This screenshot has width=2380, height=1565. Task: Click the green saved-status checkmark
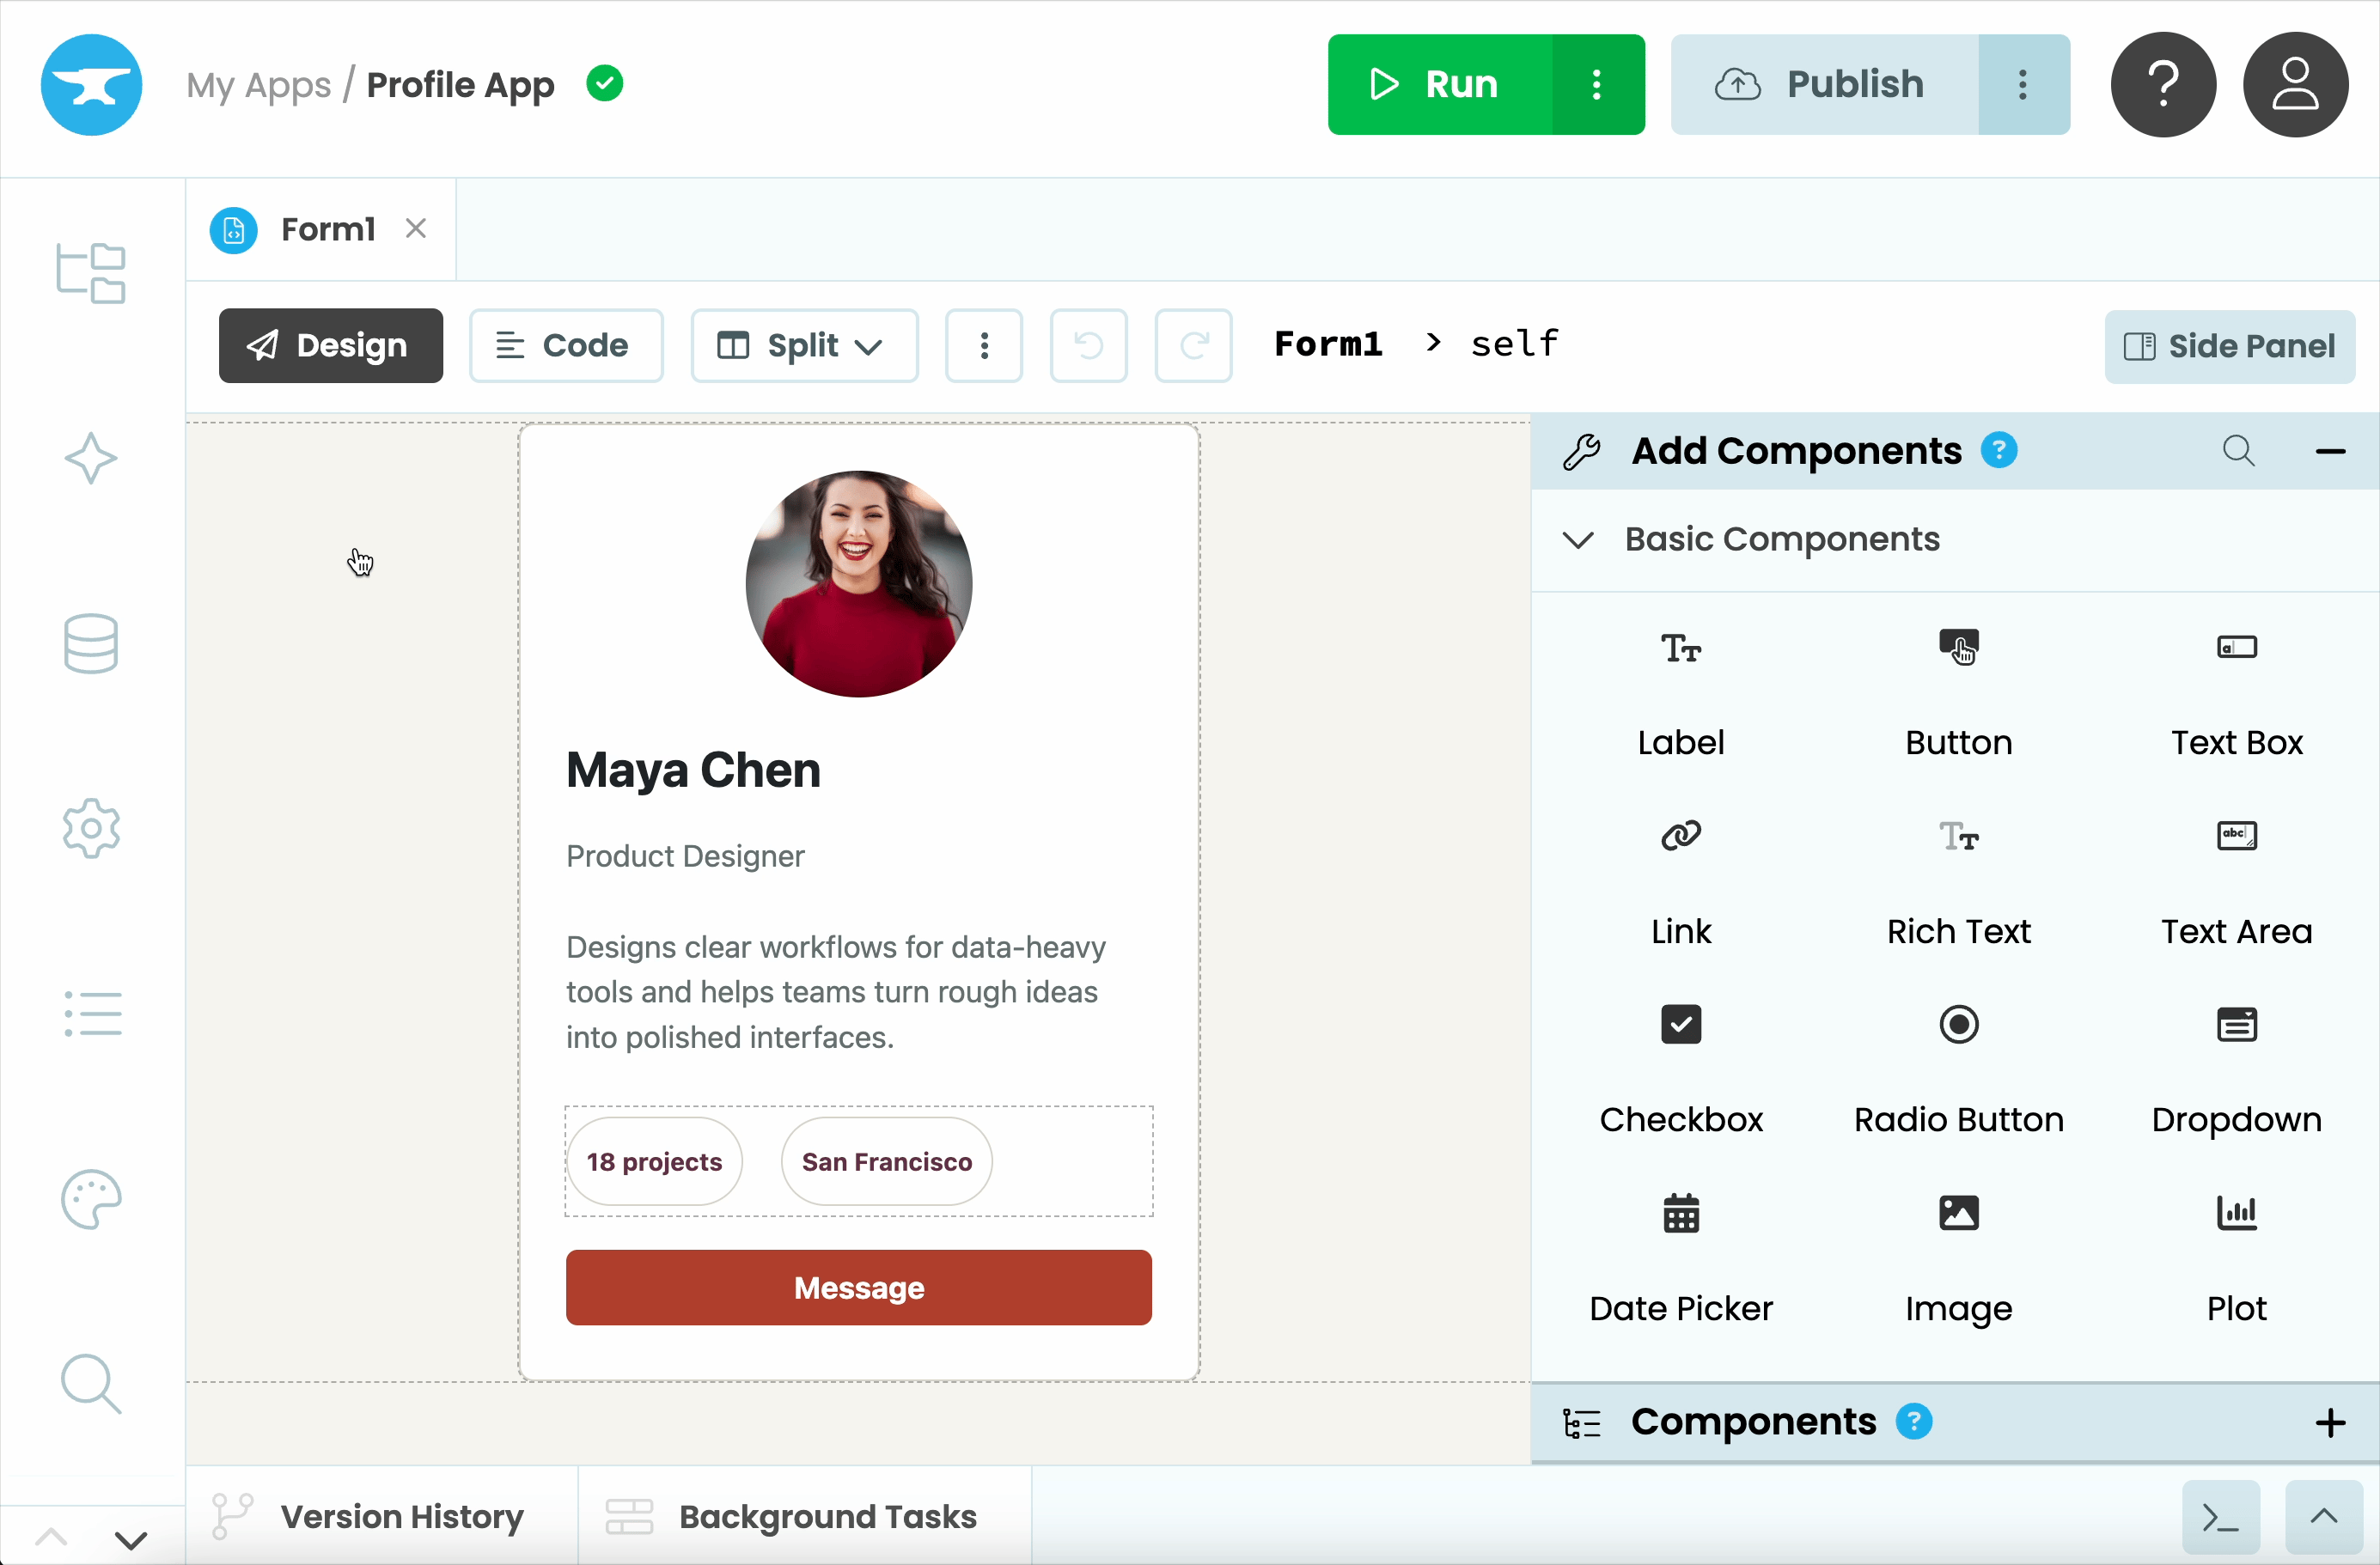[605, 84]
